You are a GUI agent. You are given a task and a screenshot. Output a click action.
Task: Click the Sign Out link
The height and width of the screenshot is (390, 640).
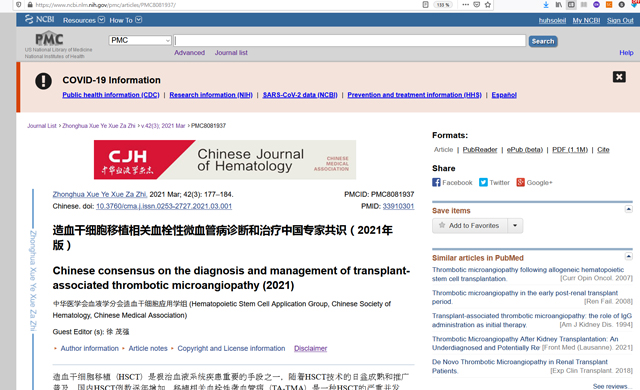pyautogui.click(x=620, y=20)
